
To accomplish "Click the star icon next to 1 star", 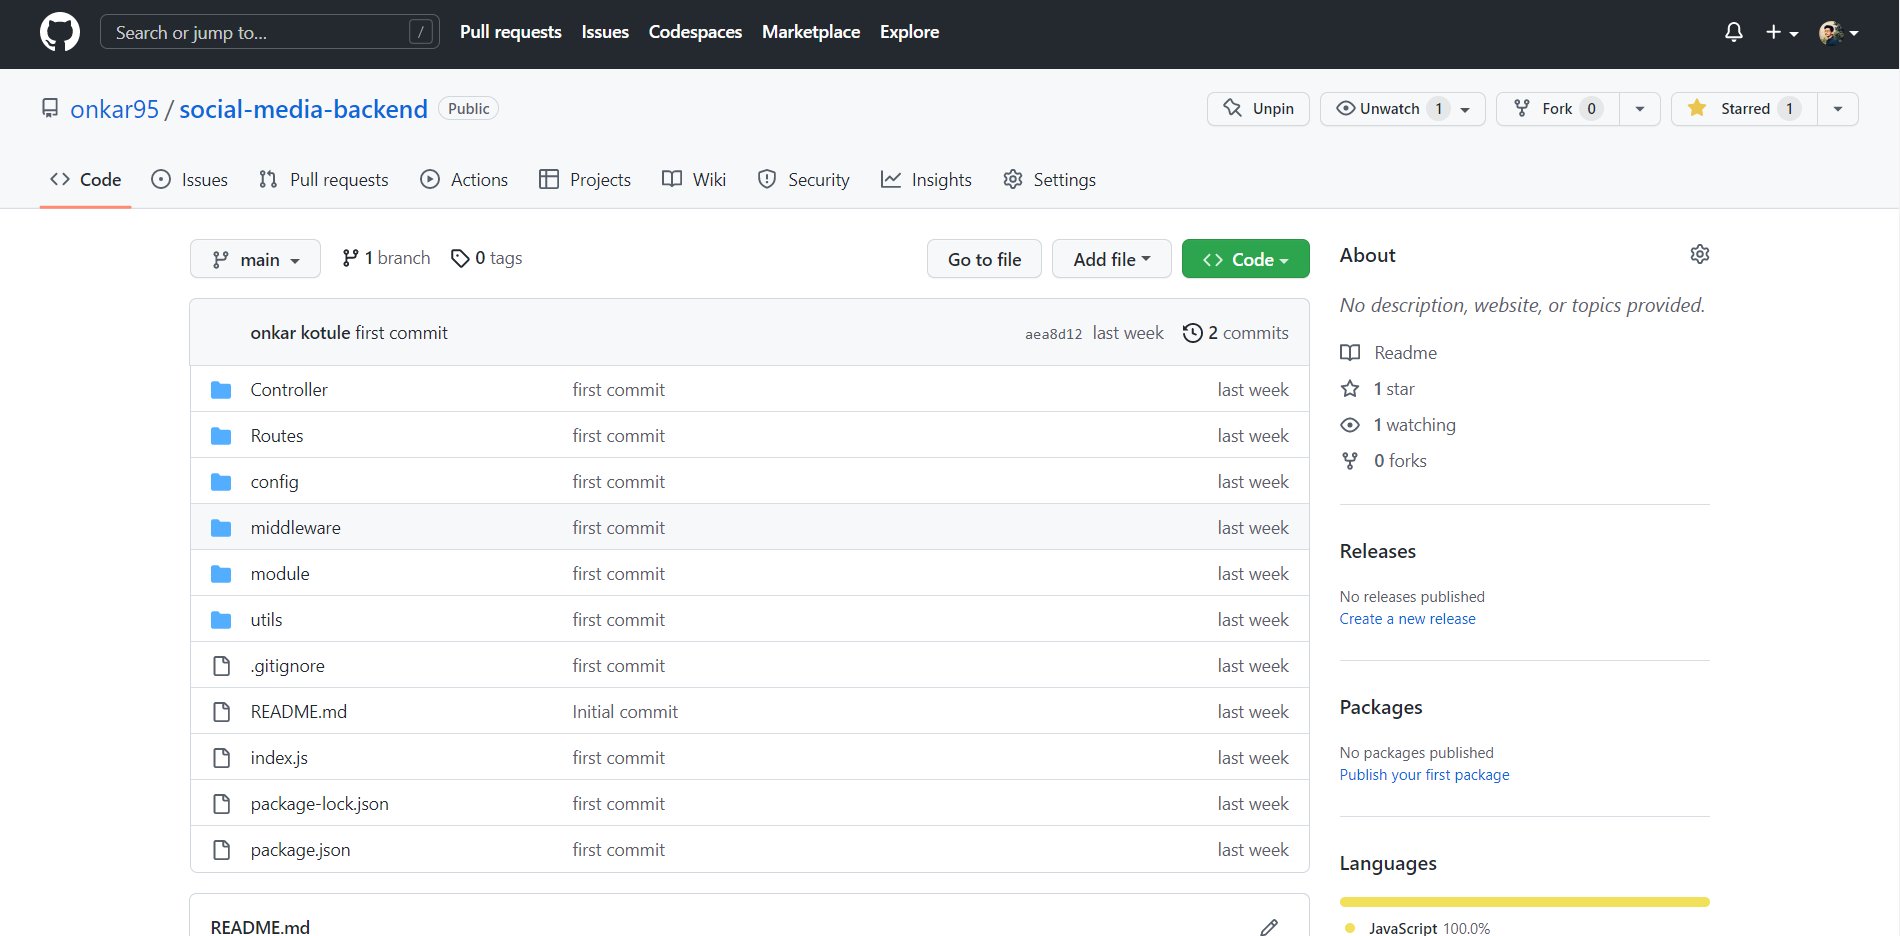I will click(x=1350, y=389).
